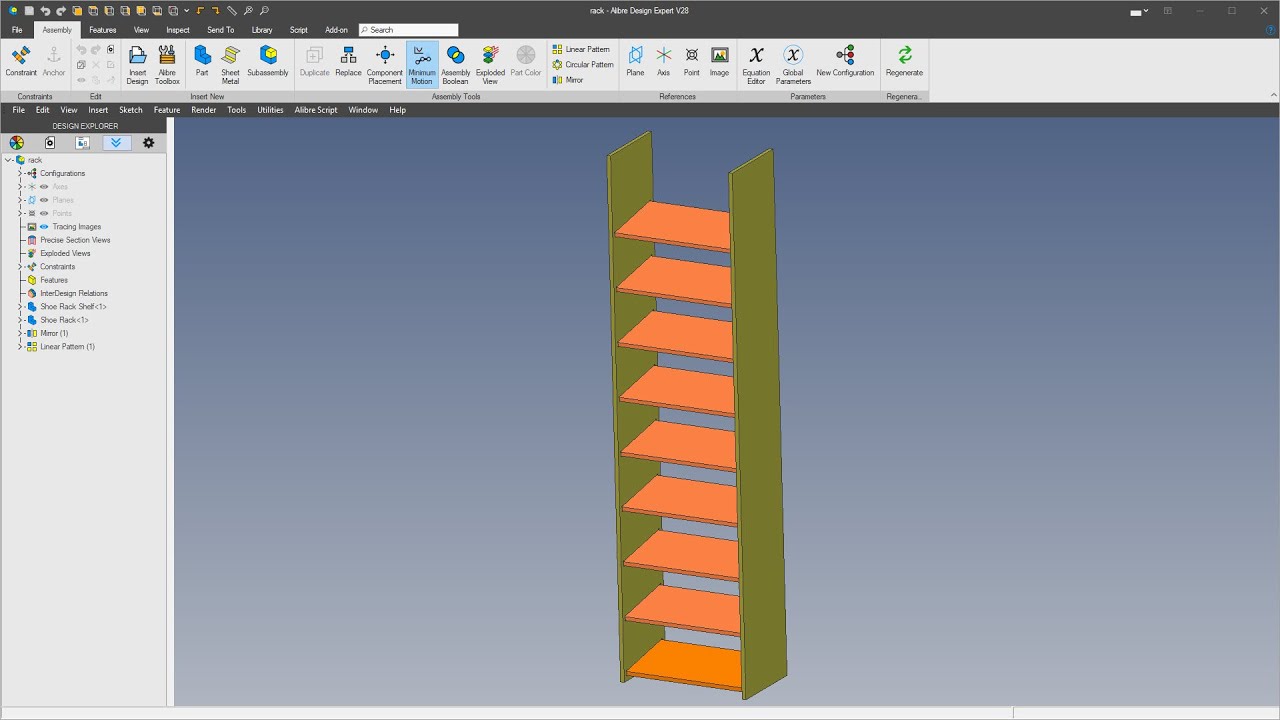This screenshot has height=720, width=1280.
Task: Click the measure tool in the quick access toolbar
Action: click(x=232, y=11)
